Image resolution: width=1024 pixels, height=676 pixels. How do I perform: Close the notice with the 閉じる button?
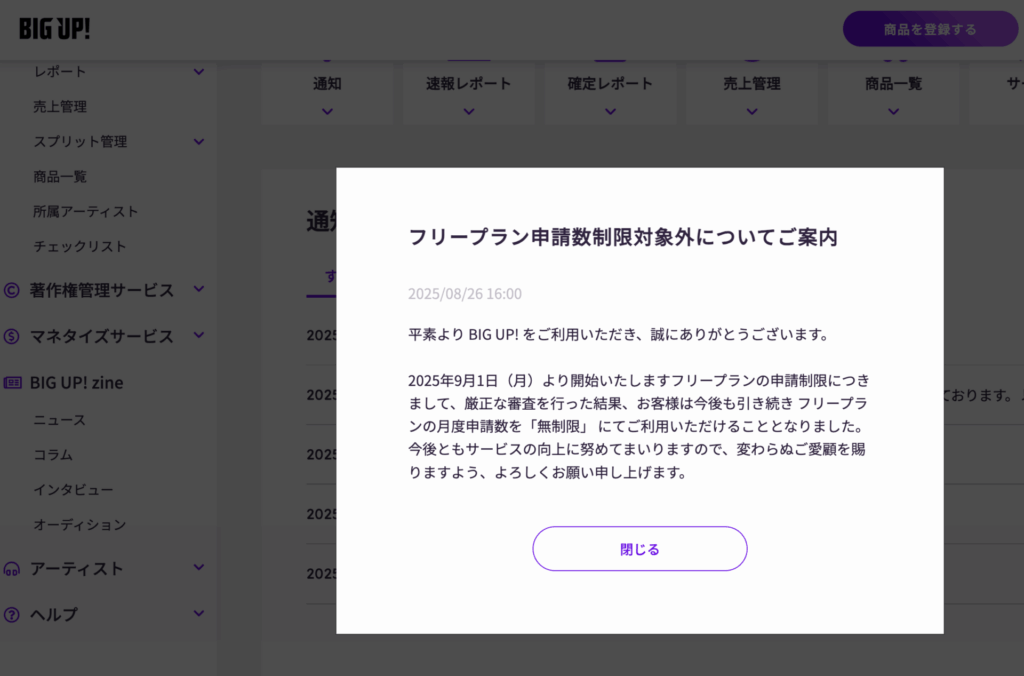(x=639, y=549)
